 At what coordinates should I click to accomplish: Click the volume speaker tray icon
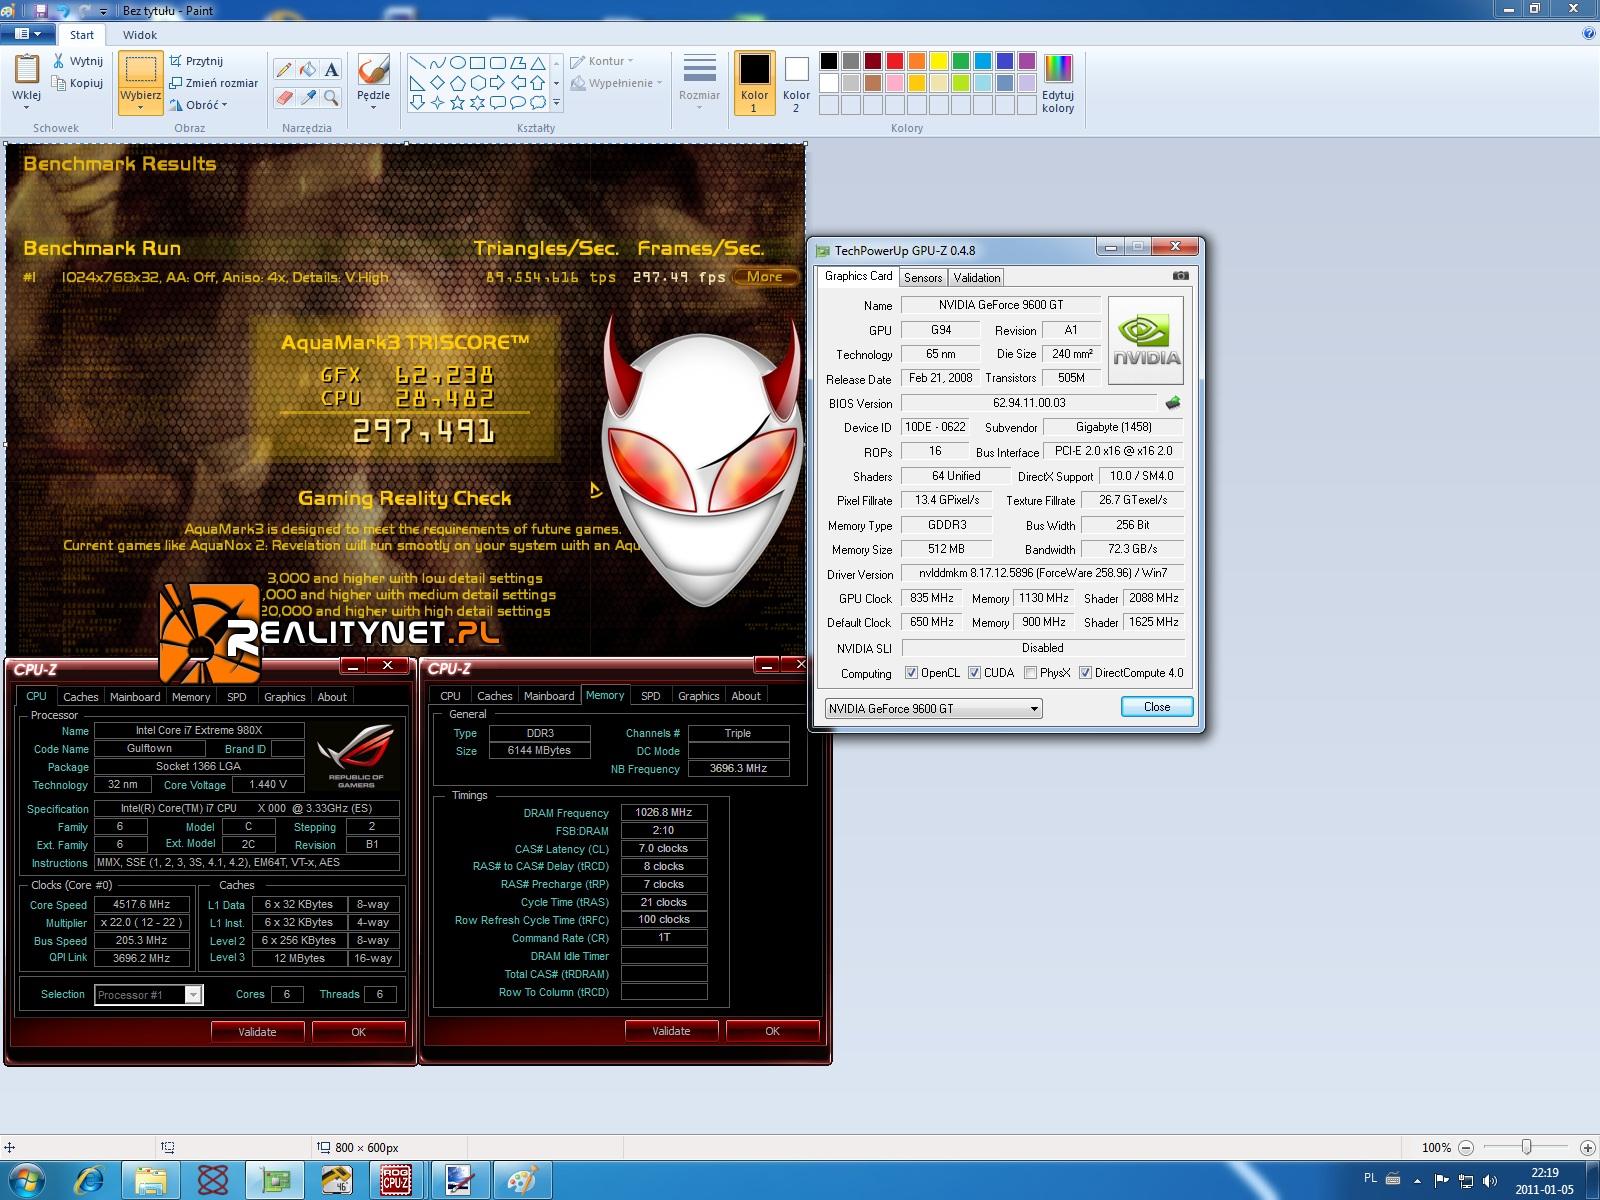1490,1180
